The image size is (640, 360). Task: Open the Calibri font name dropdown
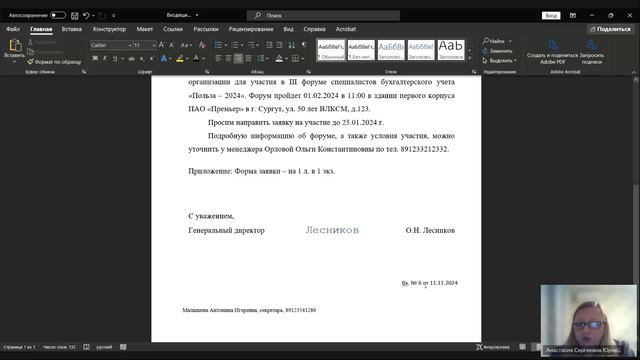130,45
